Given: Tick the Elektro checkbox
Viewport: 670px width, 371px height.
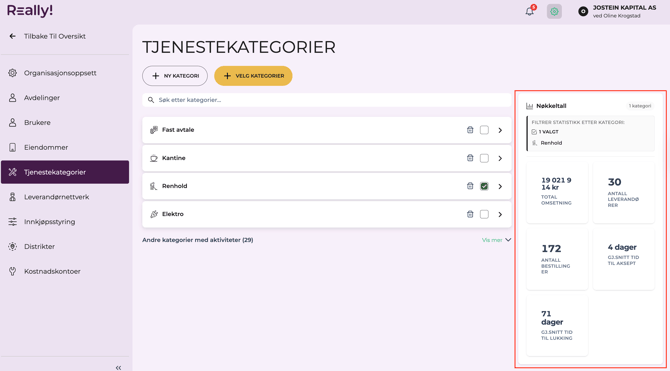Looking at the screenshot, I should tap(484, 214).
